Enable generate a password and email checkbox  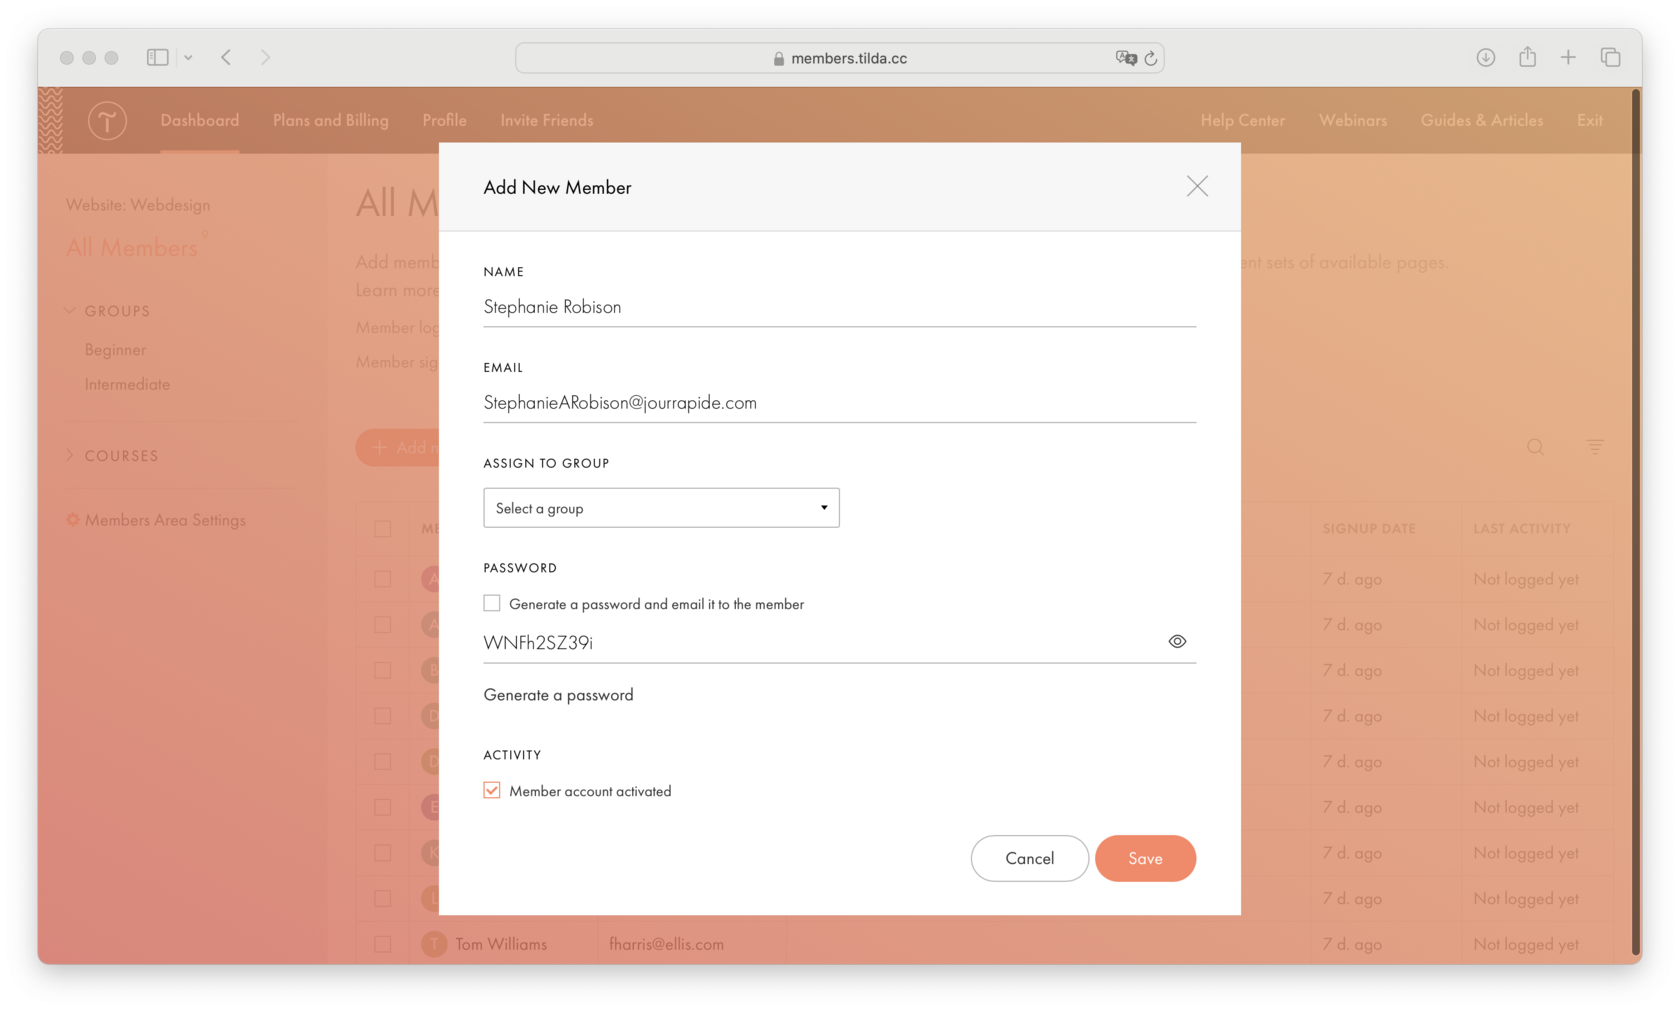coord(491,603)
